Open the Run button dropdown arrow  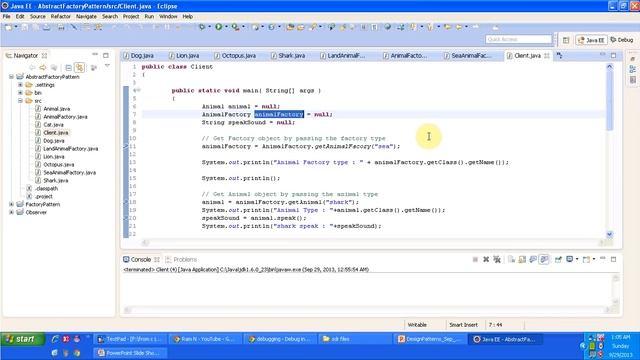[x=226, y=27]
